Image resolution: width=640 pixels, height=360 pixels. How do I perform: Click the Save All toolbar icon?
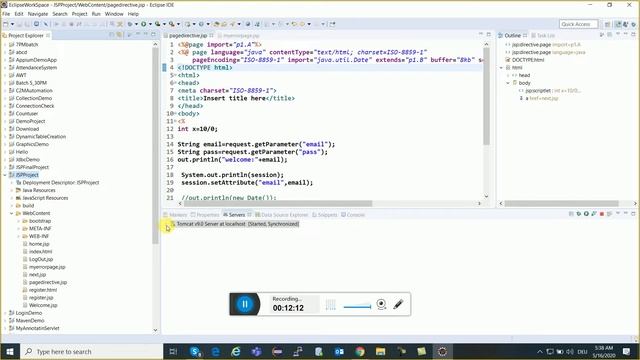point(27,24)
